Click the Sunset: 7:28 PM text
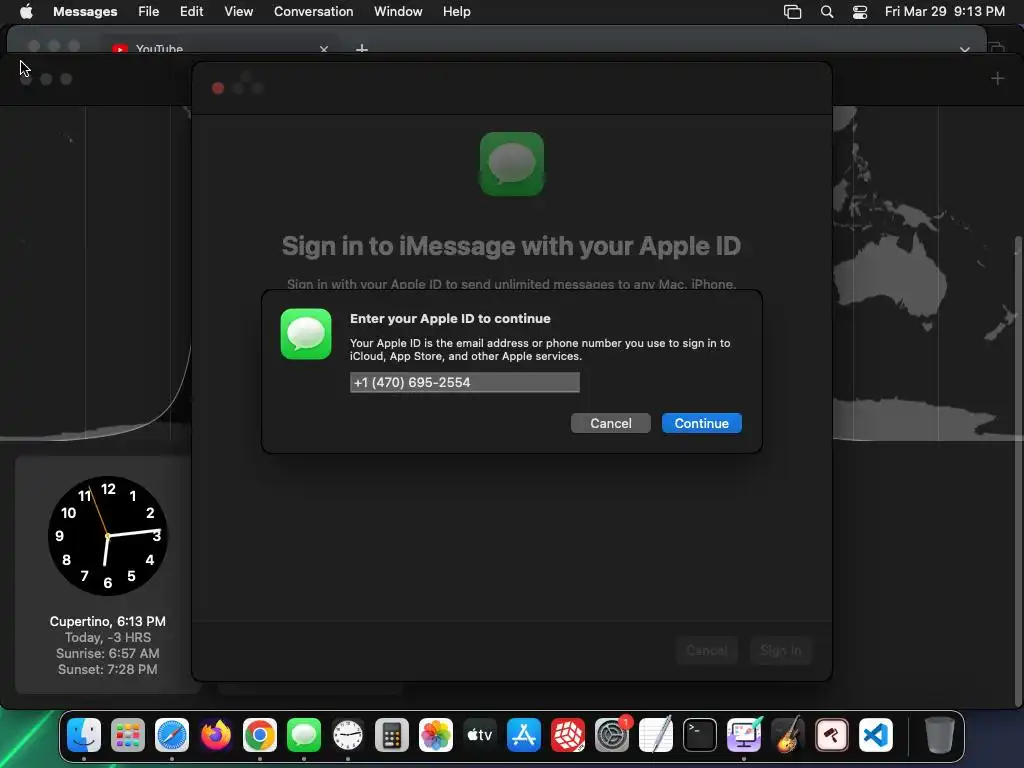 tap(108, 669)
